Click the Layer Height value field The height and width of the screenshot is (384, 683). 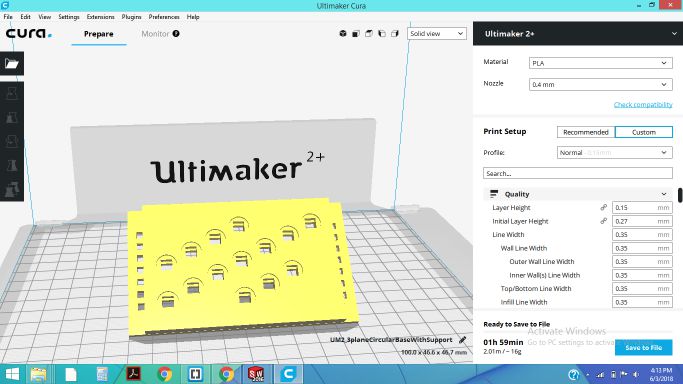(x=642, y=208)
